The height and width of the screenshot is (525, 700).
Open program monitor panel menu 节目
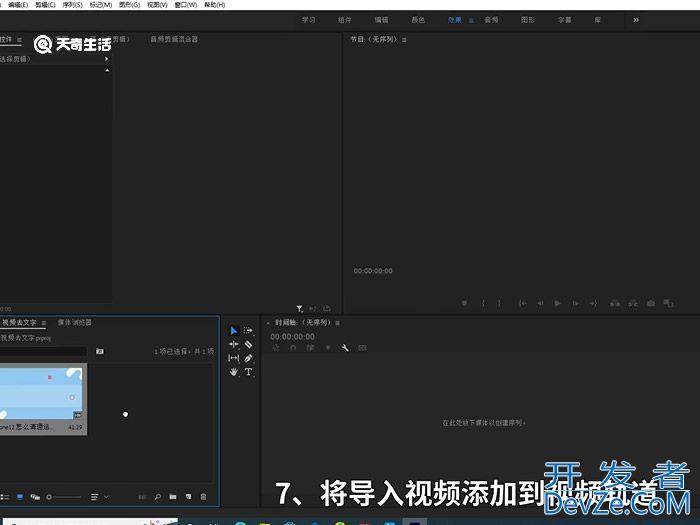click(404, 40)
